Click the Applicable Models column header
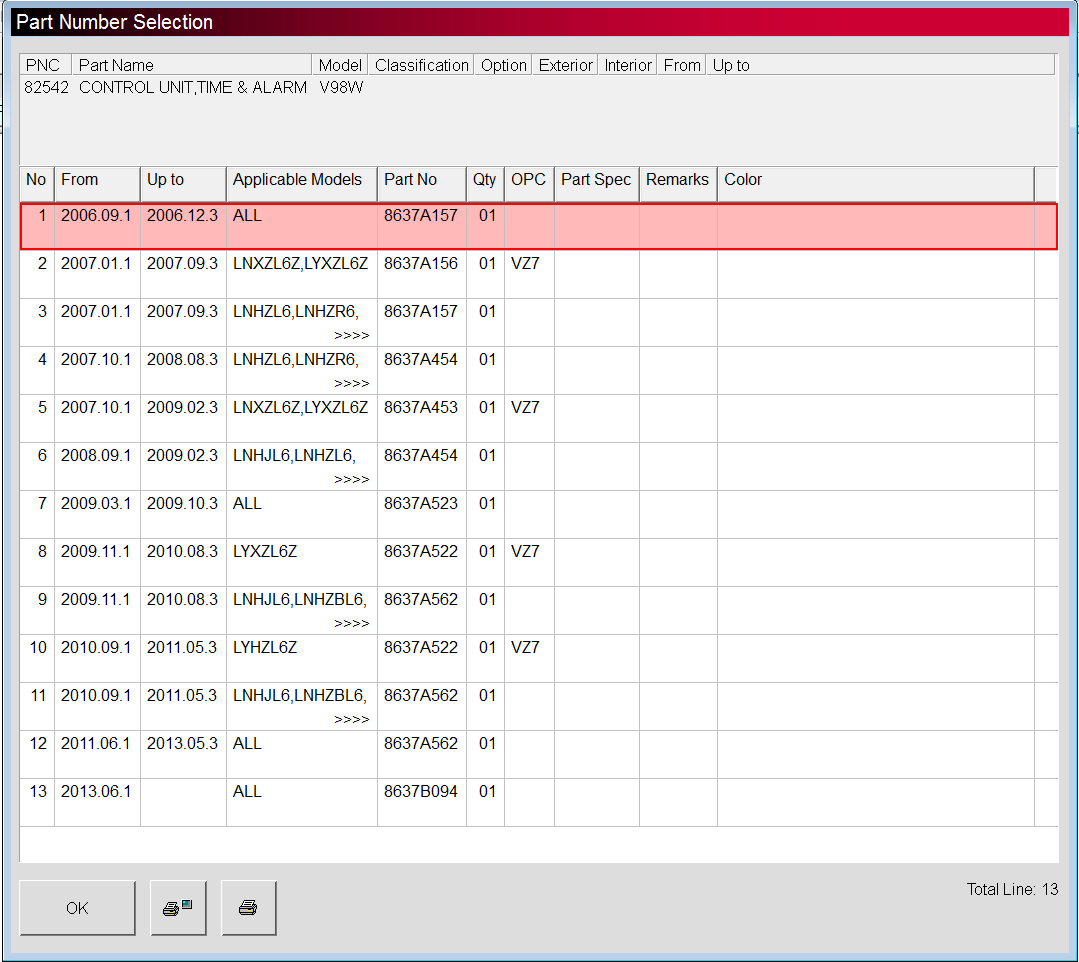Screen dimensions: 1079x962 pos(301,180)
